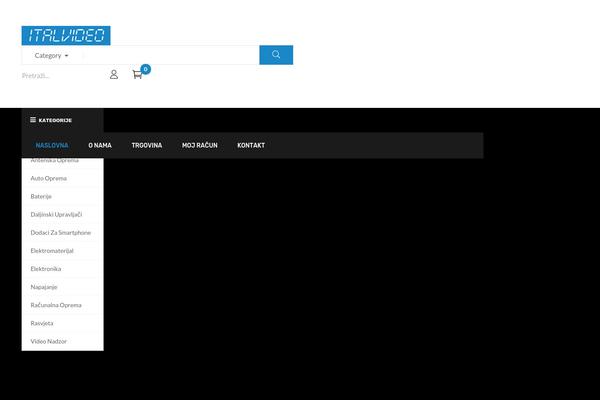Click the cart item count badge
600x400 pixels.
pos(145,69)
